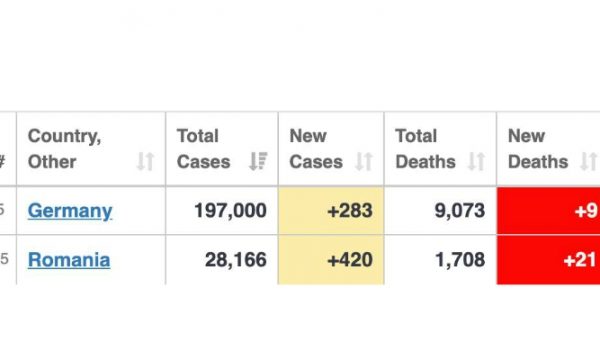Open the Romania country link
Image resolution: width=600 pixels, height=360 pixels.
pyautogui.click(x=69, y=260)
